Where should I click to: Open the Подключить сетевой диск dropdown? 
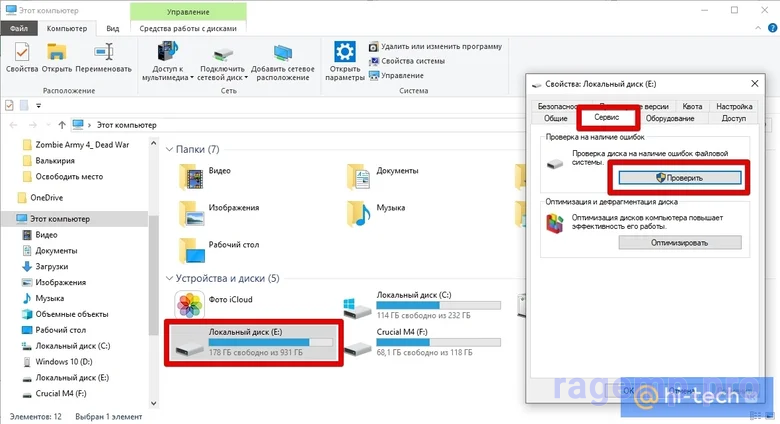pos(222,76)
